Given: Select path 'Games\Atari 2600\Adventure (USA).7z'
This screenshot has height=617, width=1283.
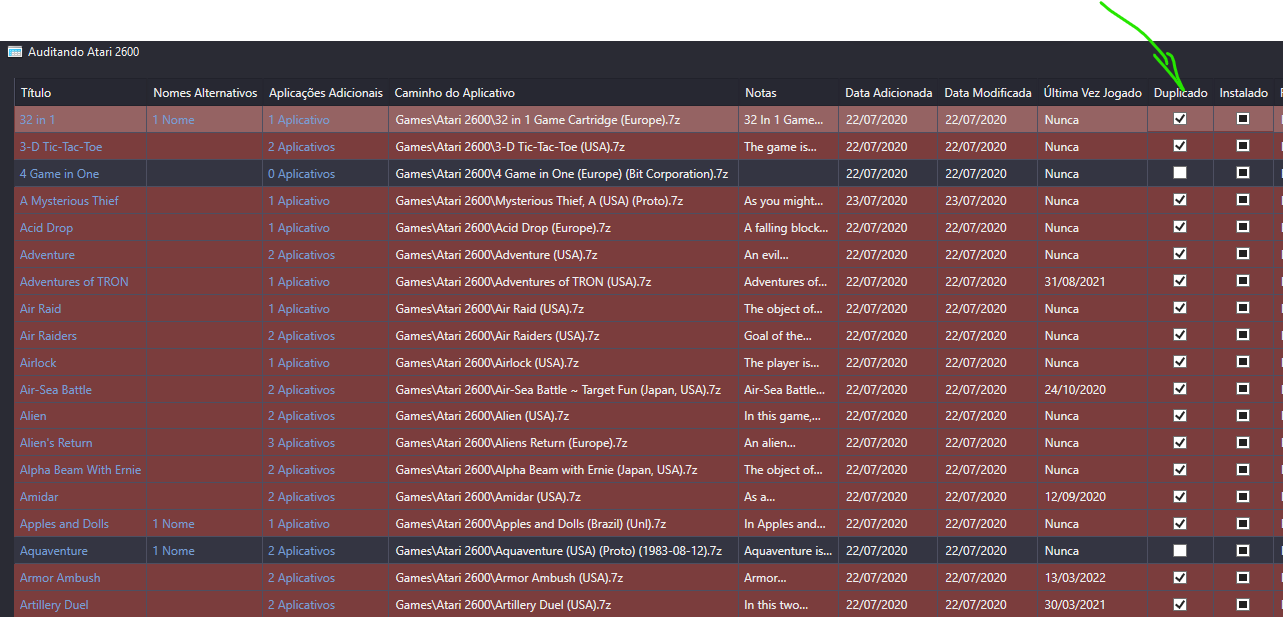Looking at the screenshot, I should pos(496,255).
